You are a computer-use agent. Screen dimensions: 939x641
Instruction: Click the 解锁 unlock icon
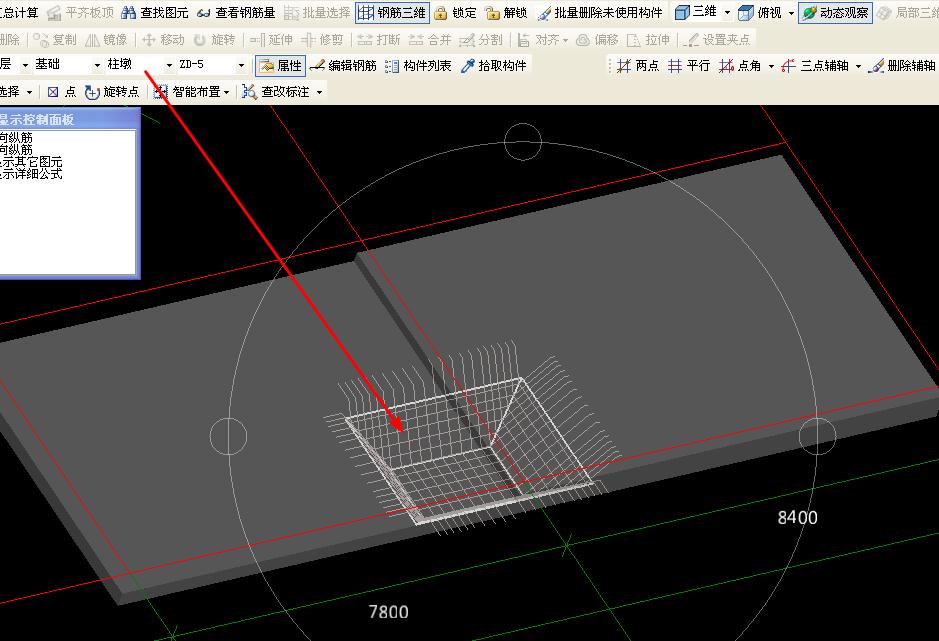pyautogui.click(x=507, y=13)
